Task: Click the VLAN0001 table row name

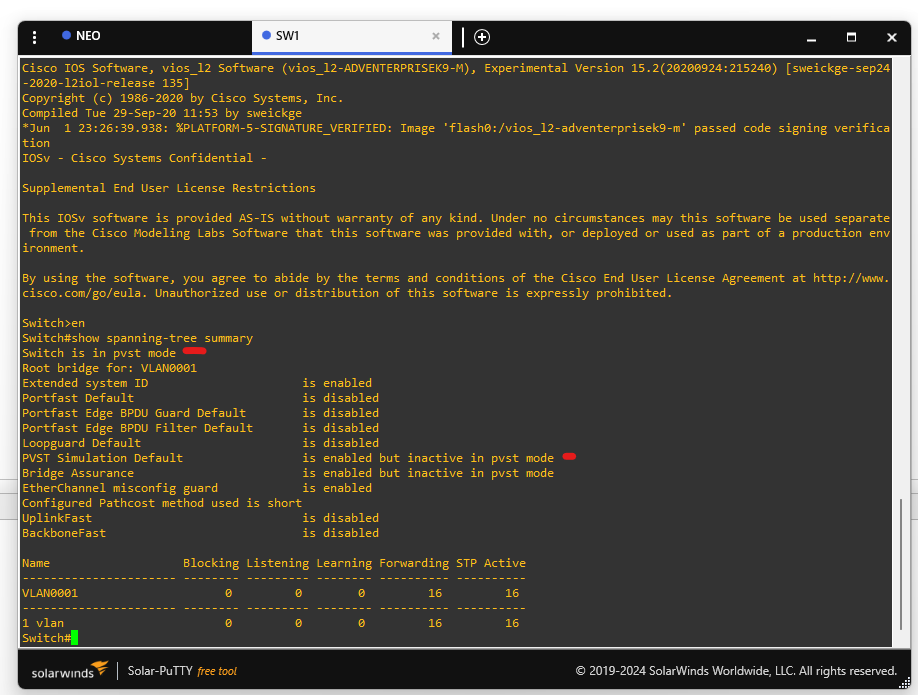Action: point(50,593)
